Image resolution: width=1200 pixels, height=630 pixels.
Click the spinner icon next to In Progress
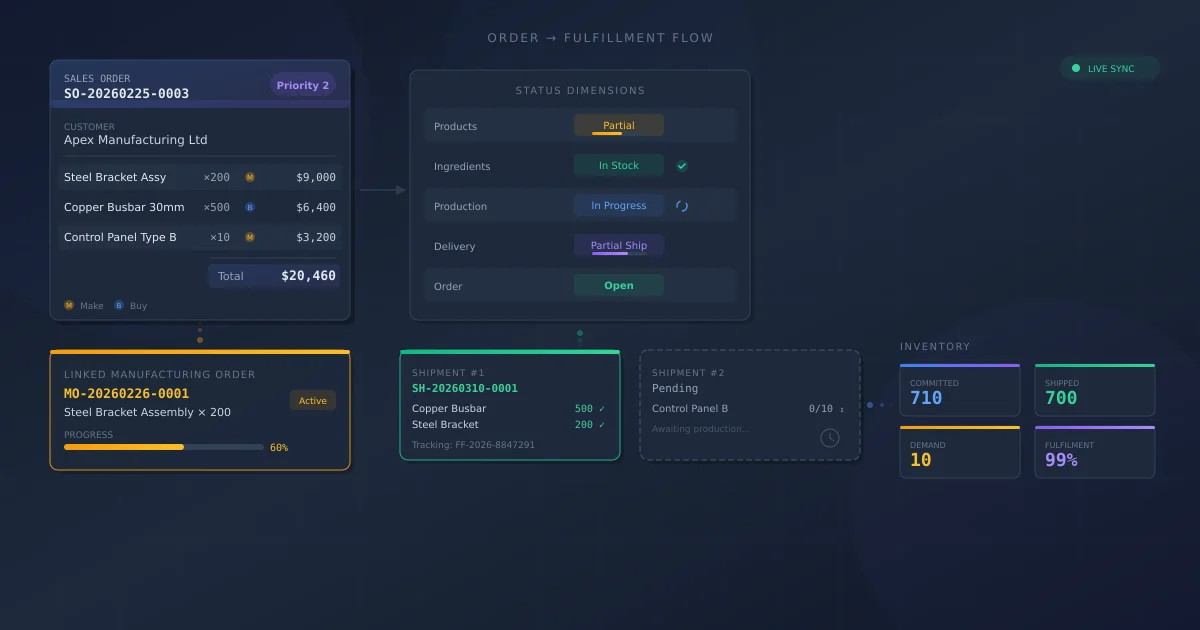[681, 205]
